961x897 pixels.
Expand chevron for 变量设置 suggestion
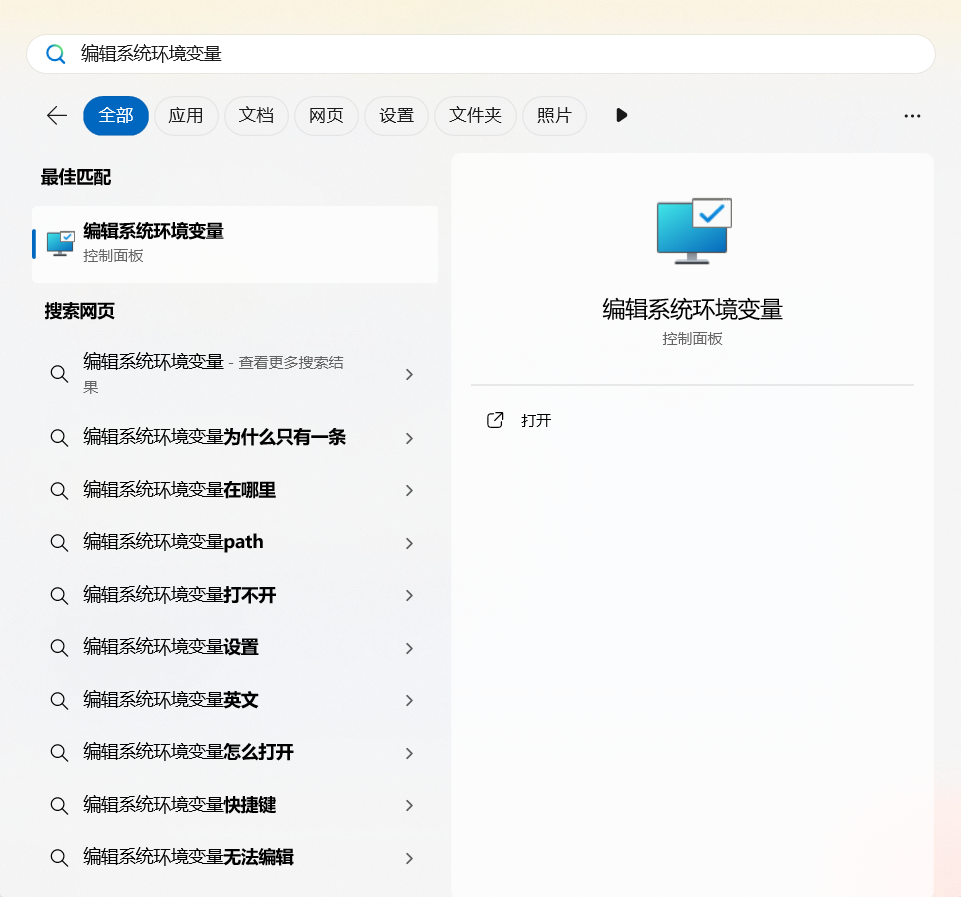(x=409, y=648)
